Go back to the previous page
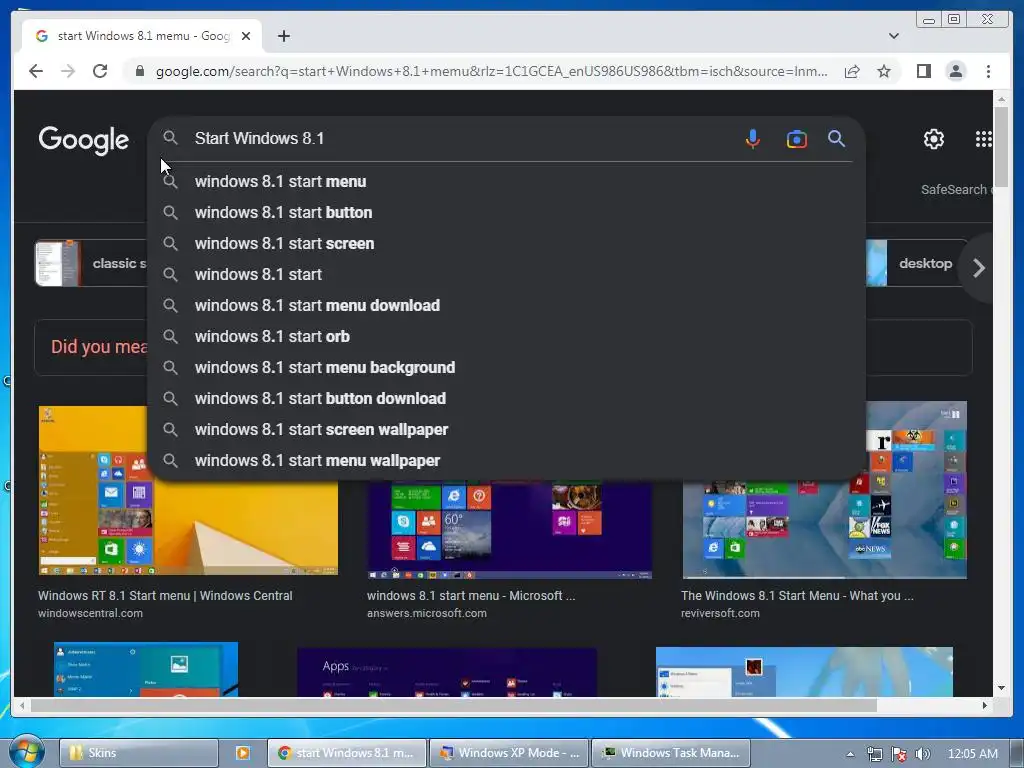 click(x=36, y=71)
